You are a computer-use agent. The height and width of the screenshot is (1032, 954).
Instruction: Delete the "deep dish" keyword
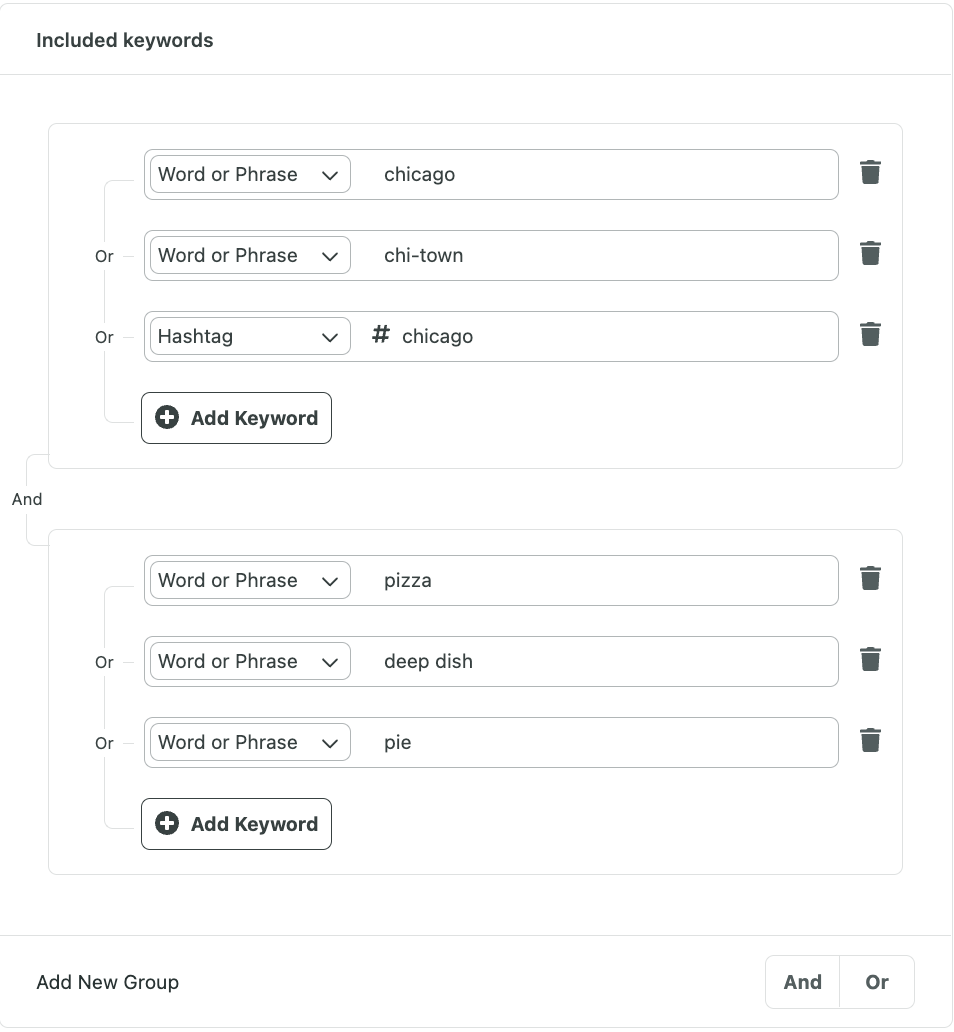870,659
